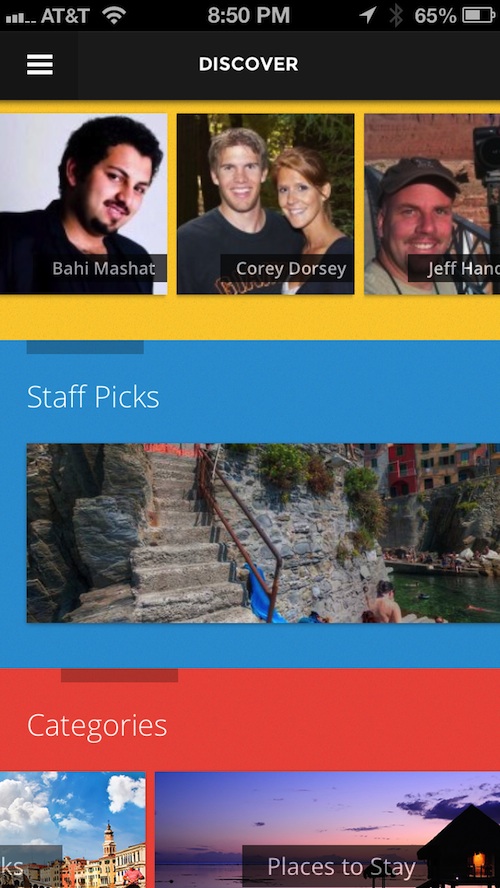Tap the battery indicator icon
Viewport: 500px width, 888px height.
pyautogui.click(x=478, y=15)
